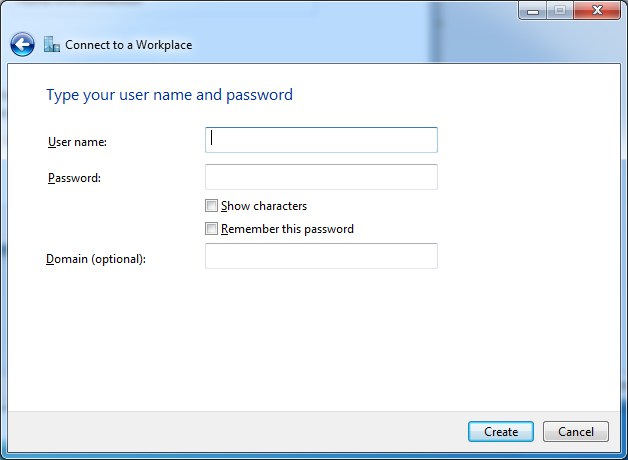Click the Connect to a Workplace icon

tap(52, 45)
